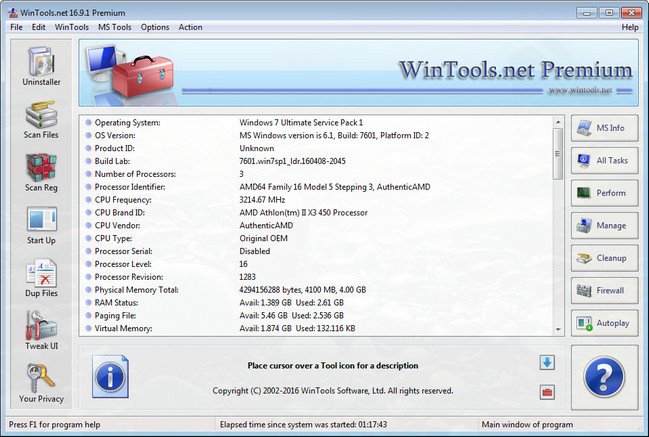This screenshot has height=437, width=649.
Task: Click the blue down arrow icon
Action: [547, 363]
